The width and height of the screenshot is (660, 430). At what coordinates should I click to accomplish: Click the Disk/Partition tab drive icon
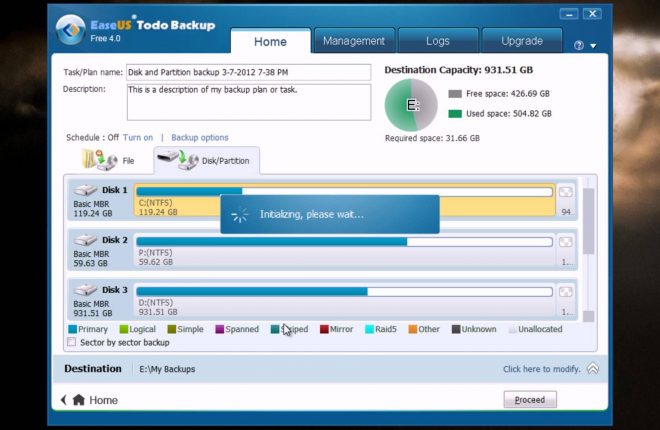178,160
